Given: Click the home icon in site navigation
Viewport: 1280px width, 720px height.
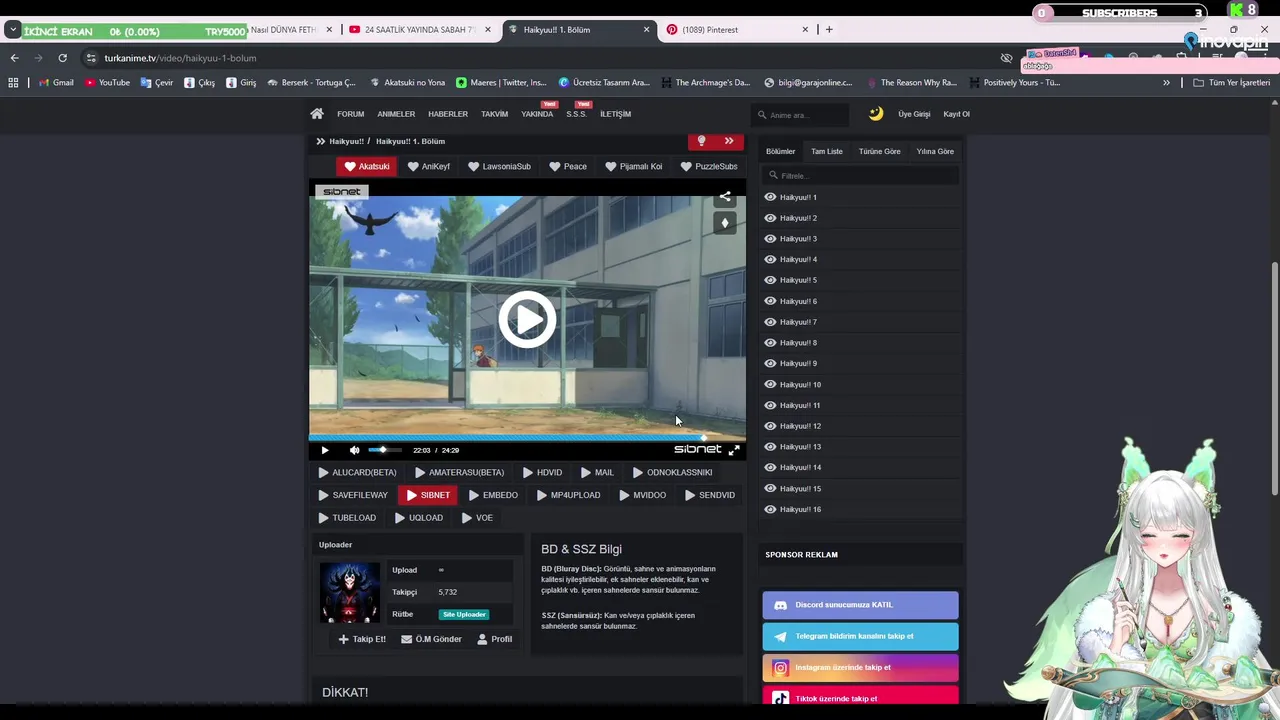Looking at the screenshot, I should (317, 114).
